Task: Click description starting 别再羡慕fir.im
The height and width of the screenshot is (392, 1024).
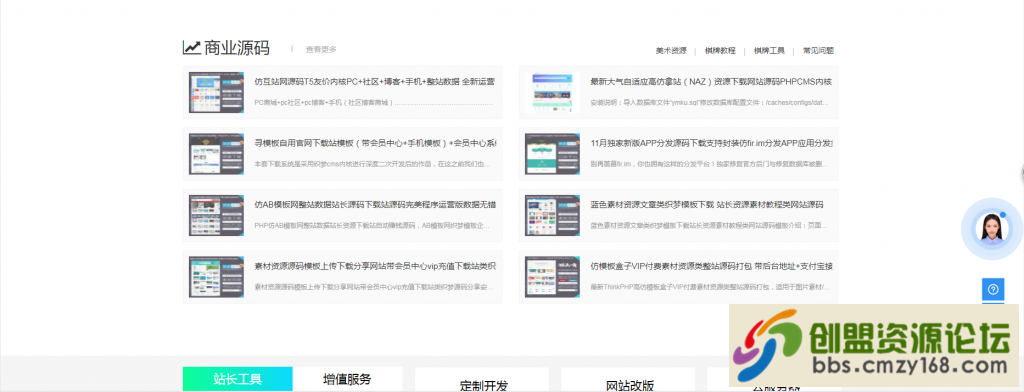Action: [710, 164]
